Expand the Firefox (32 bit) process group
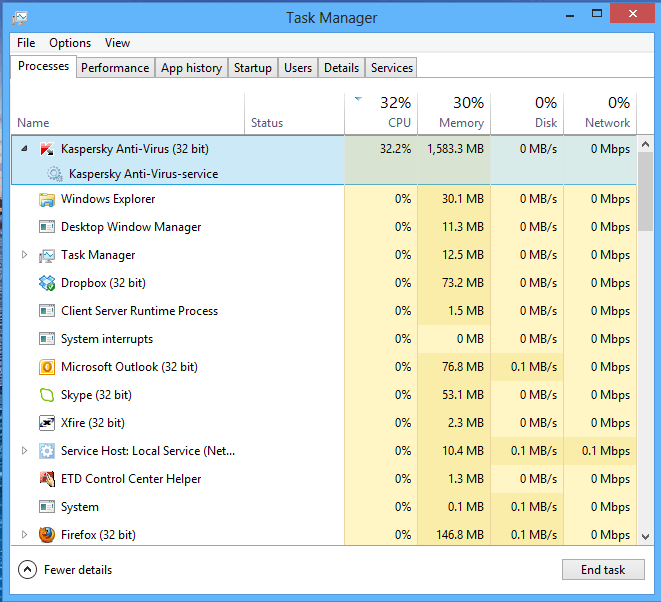Viewport: 661px width, 602px height. click(x=24, y=535)
